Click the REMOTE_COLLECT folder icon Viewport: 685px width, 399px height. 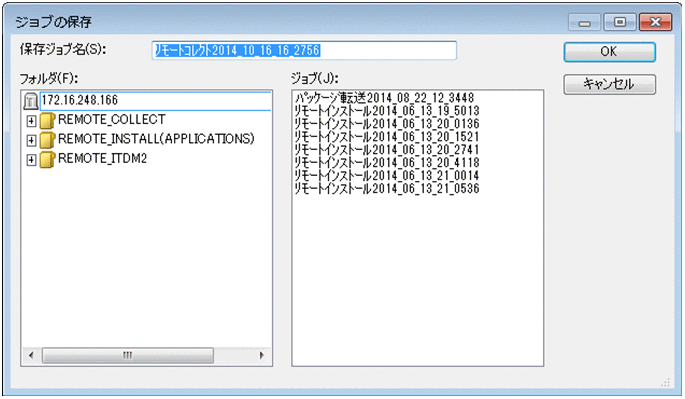[x=47, y=120]
